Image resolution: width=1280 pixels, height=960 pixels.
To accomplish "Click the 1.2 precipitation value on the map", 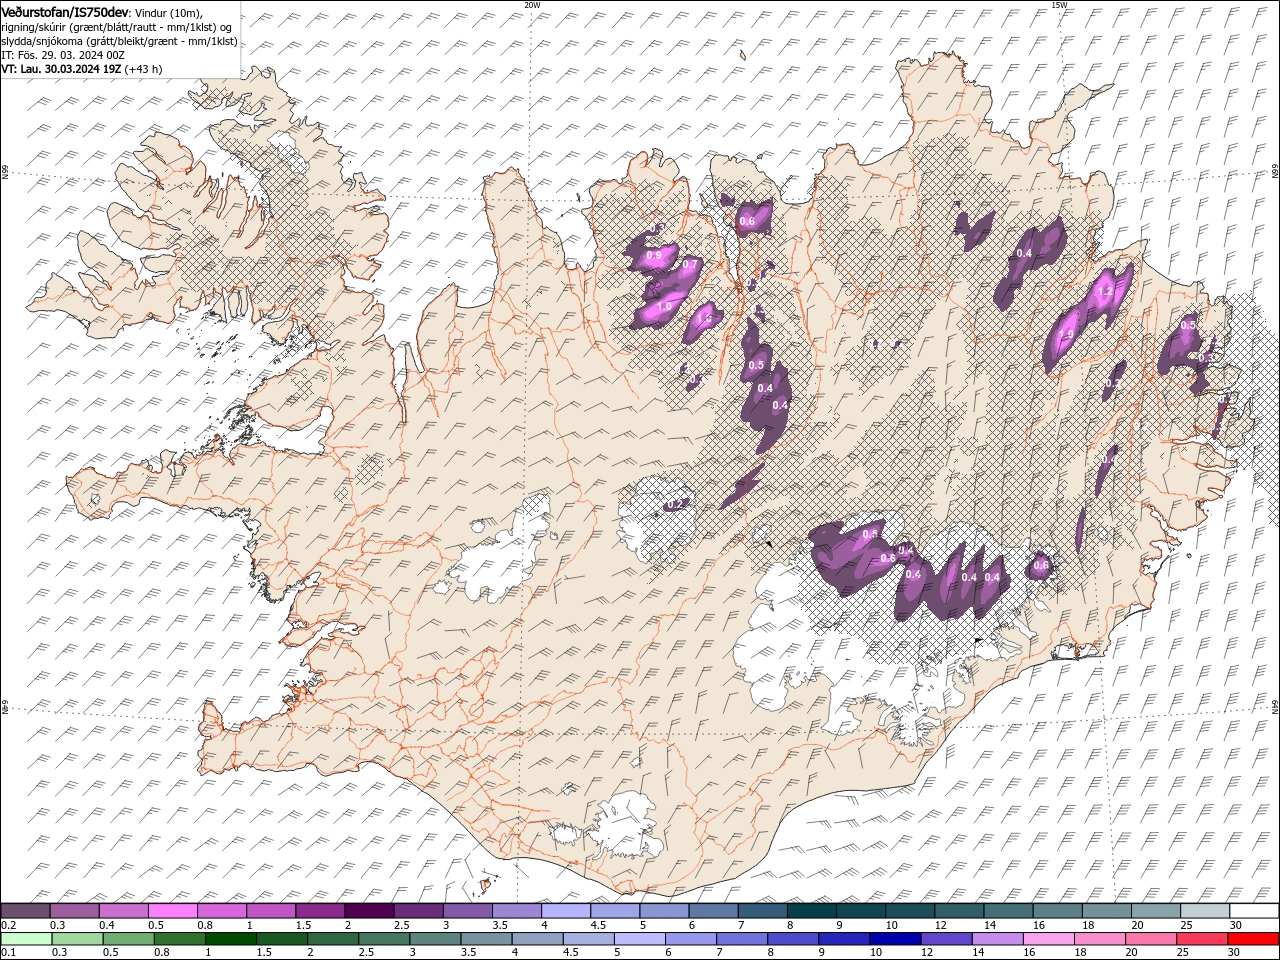I will (1105, 292).
